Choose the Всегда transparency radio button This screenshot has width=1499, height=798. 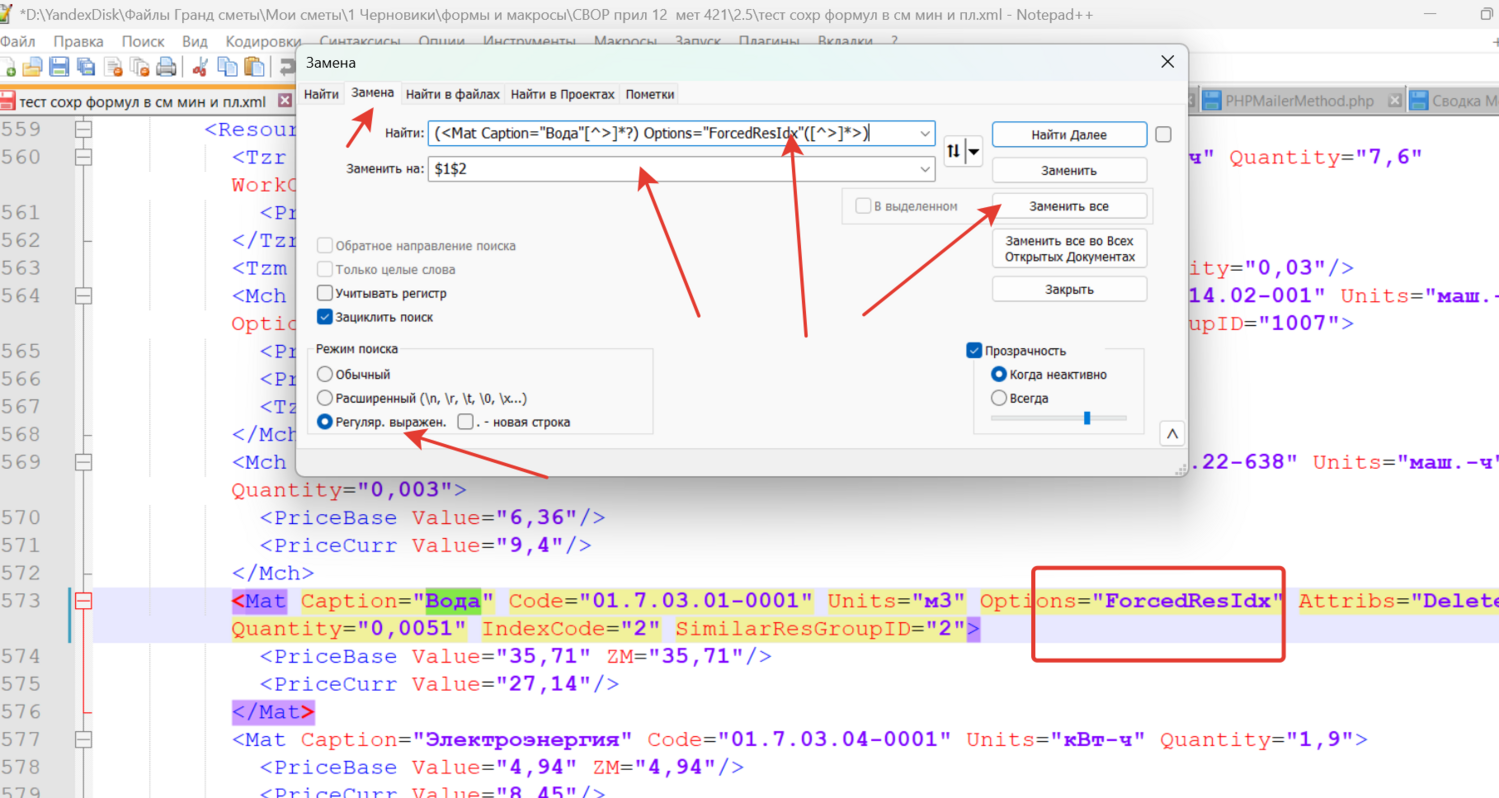998,398
